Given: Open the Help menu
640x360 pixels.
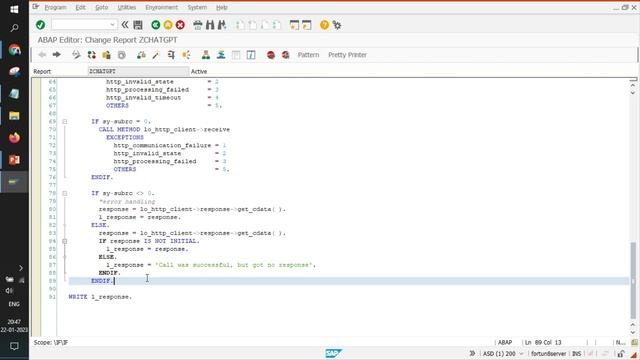Looking at the screenshot, I should (222, 7).
